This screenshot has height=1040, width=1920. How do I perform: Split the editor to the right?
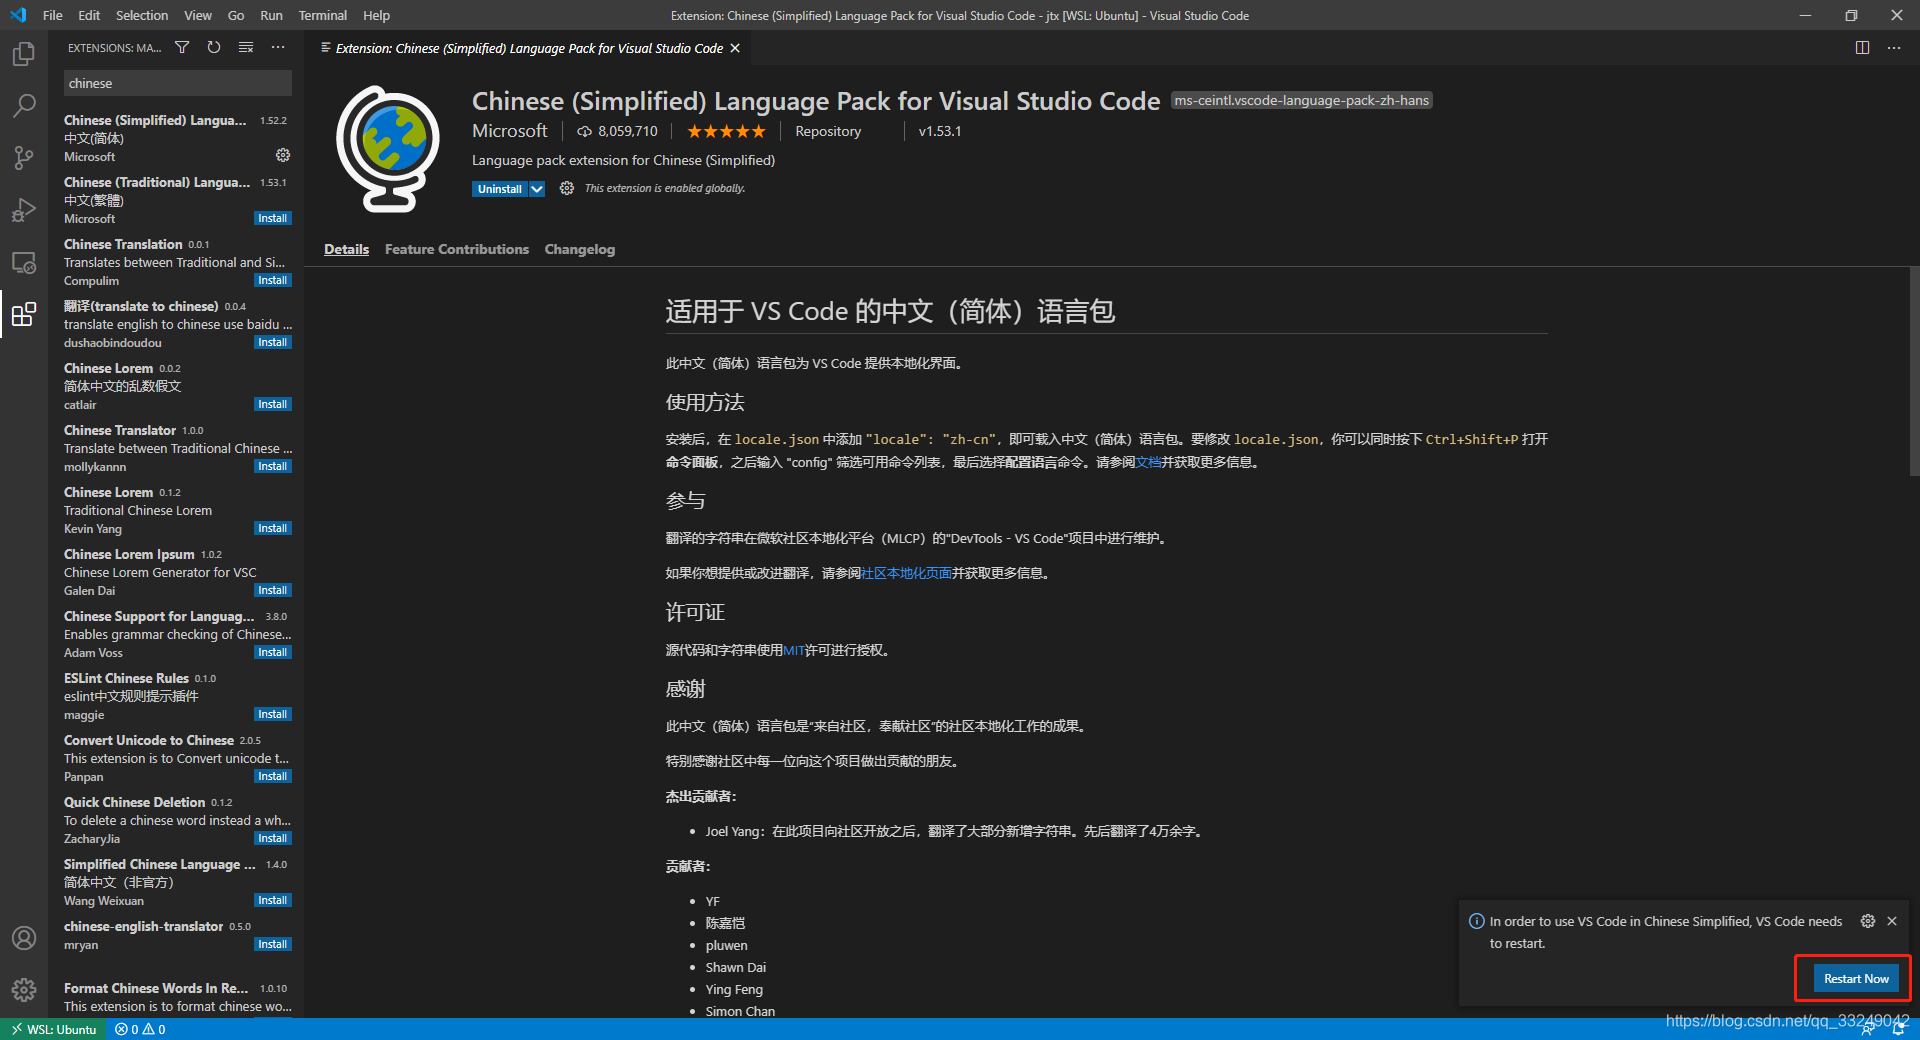coord(1862,47)
